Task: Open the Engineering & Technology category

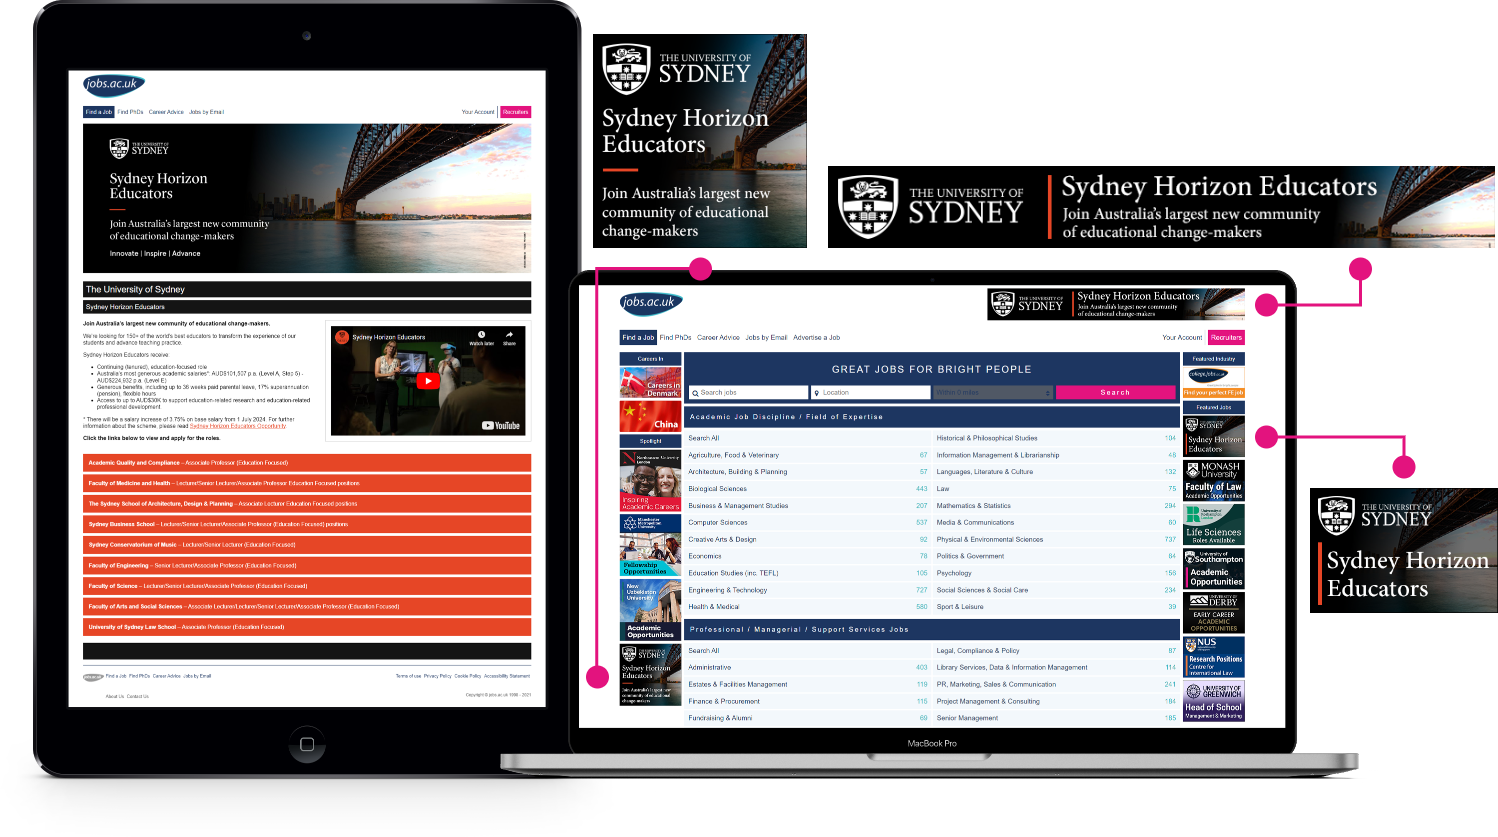Action: point(728,590)
